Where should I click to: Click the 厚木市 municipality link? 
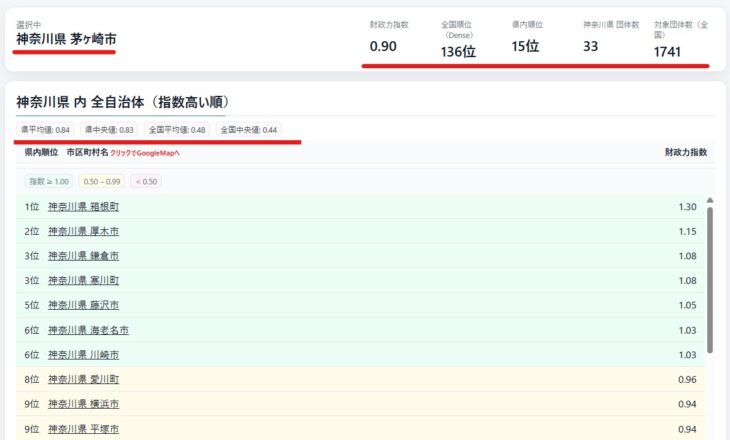pos(83,231)
